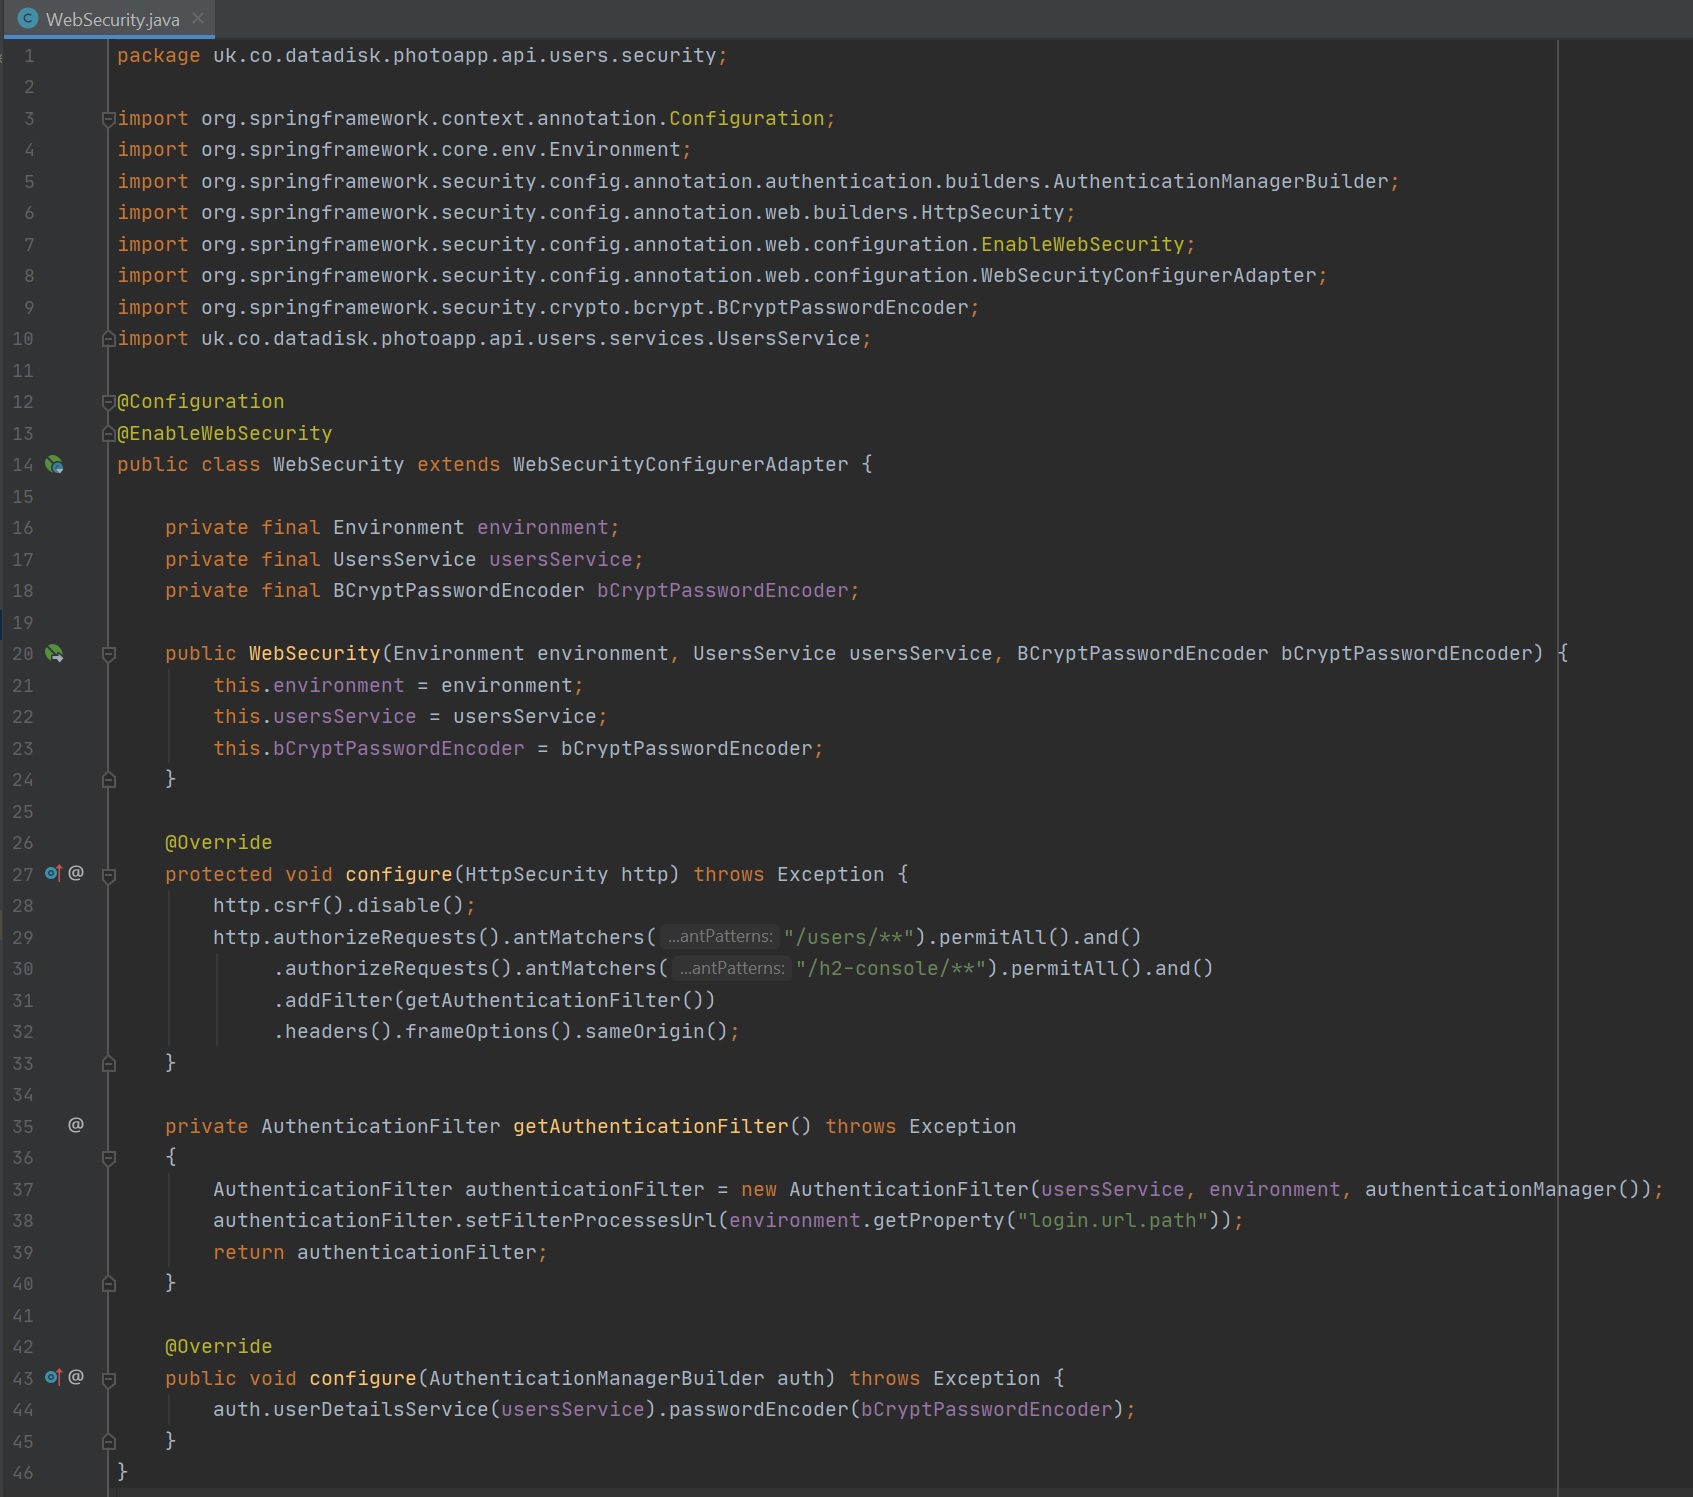Close the WebSecurity.java editor tab
Viewport: 1693px width, 1497px height.
pyautogui.click(x=198, y=19)
